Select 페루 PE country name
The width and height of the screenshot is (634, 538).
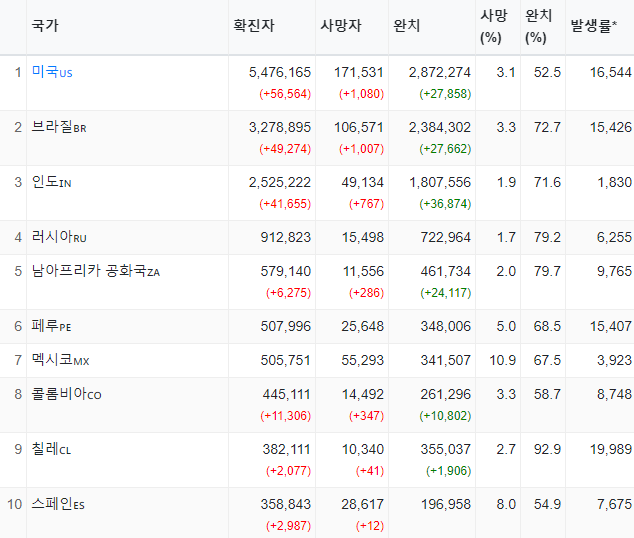51,326
